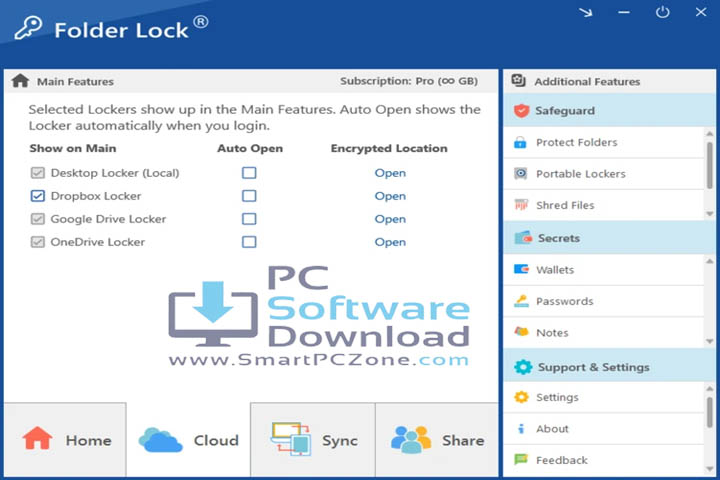Open Portable Lockers menu item
The width and height of the screenshot is (720, 480).
click(x=604, y=174)
